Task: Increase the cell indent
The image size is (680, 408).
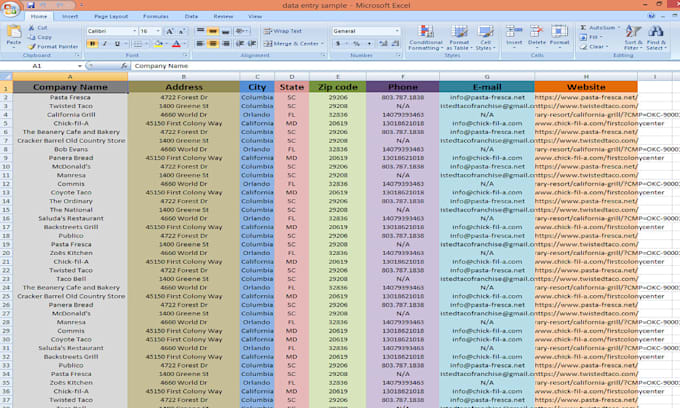Action: 252,43
